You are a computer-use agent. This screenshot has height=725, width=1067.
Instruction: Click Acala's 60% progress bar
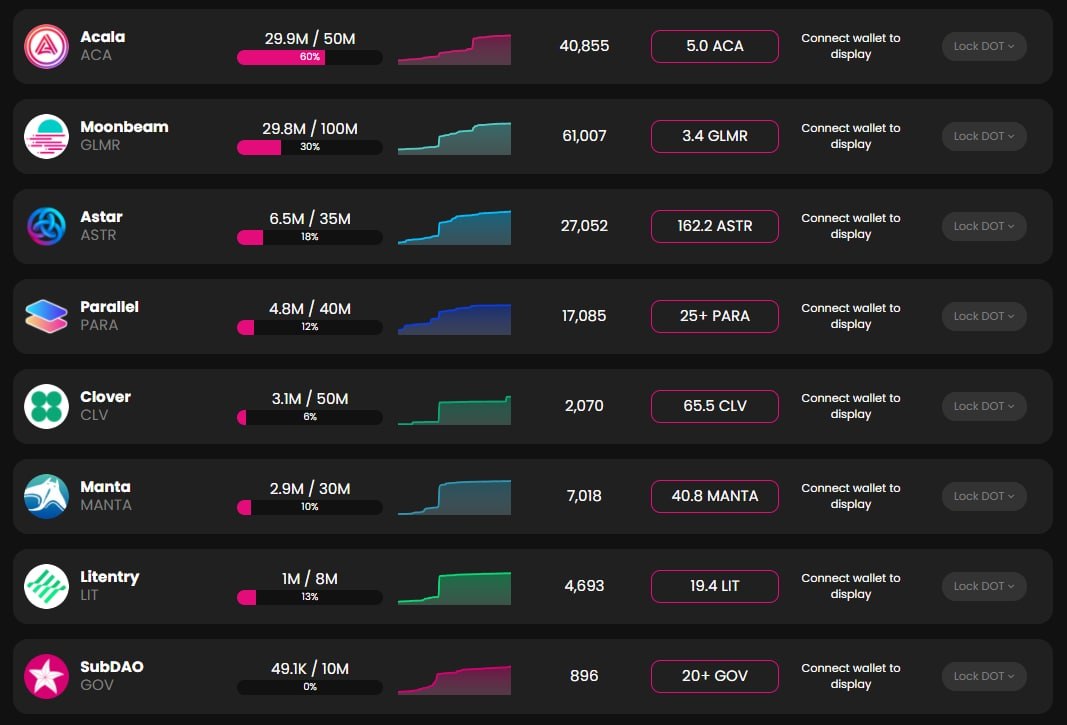pos(310,57)
